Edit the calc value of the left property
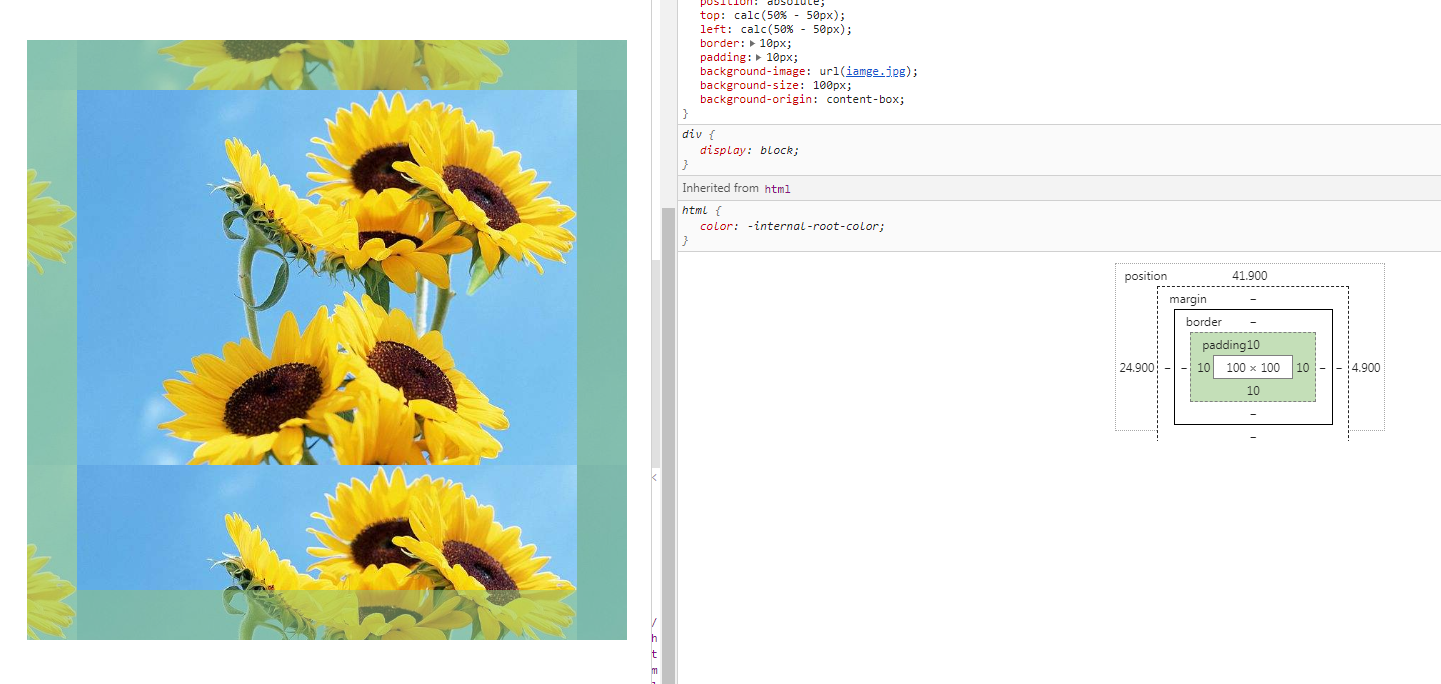Screen dimensions: 1441x684 click(x=792, y=30)
